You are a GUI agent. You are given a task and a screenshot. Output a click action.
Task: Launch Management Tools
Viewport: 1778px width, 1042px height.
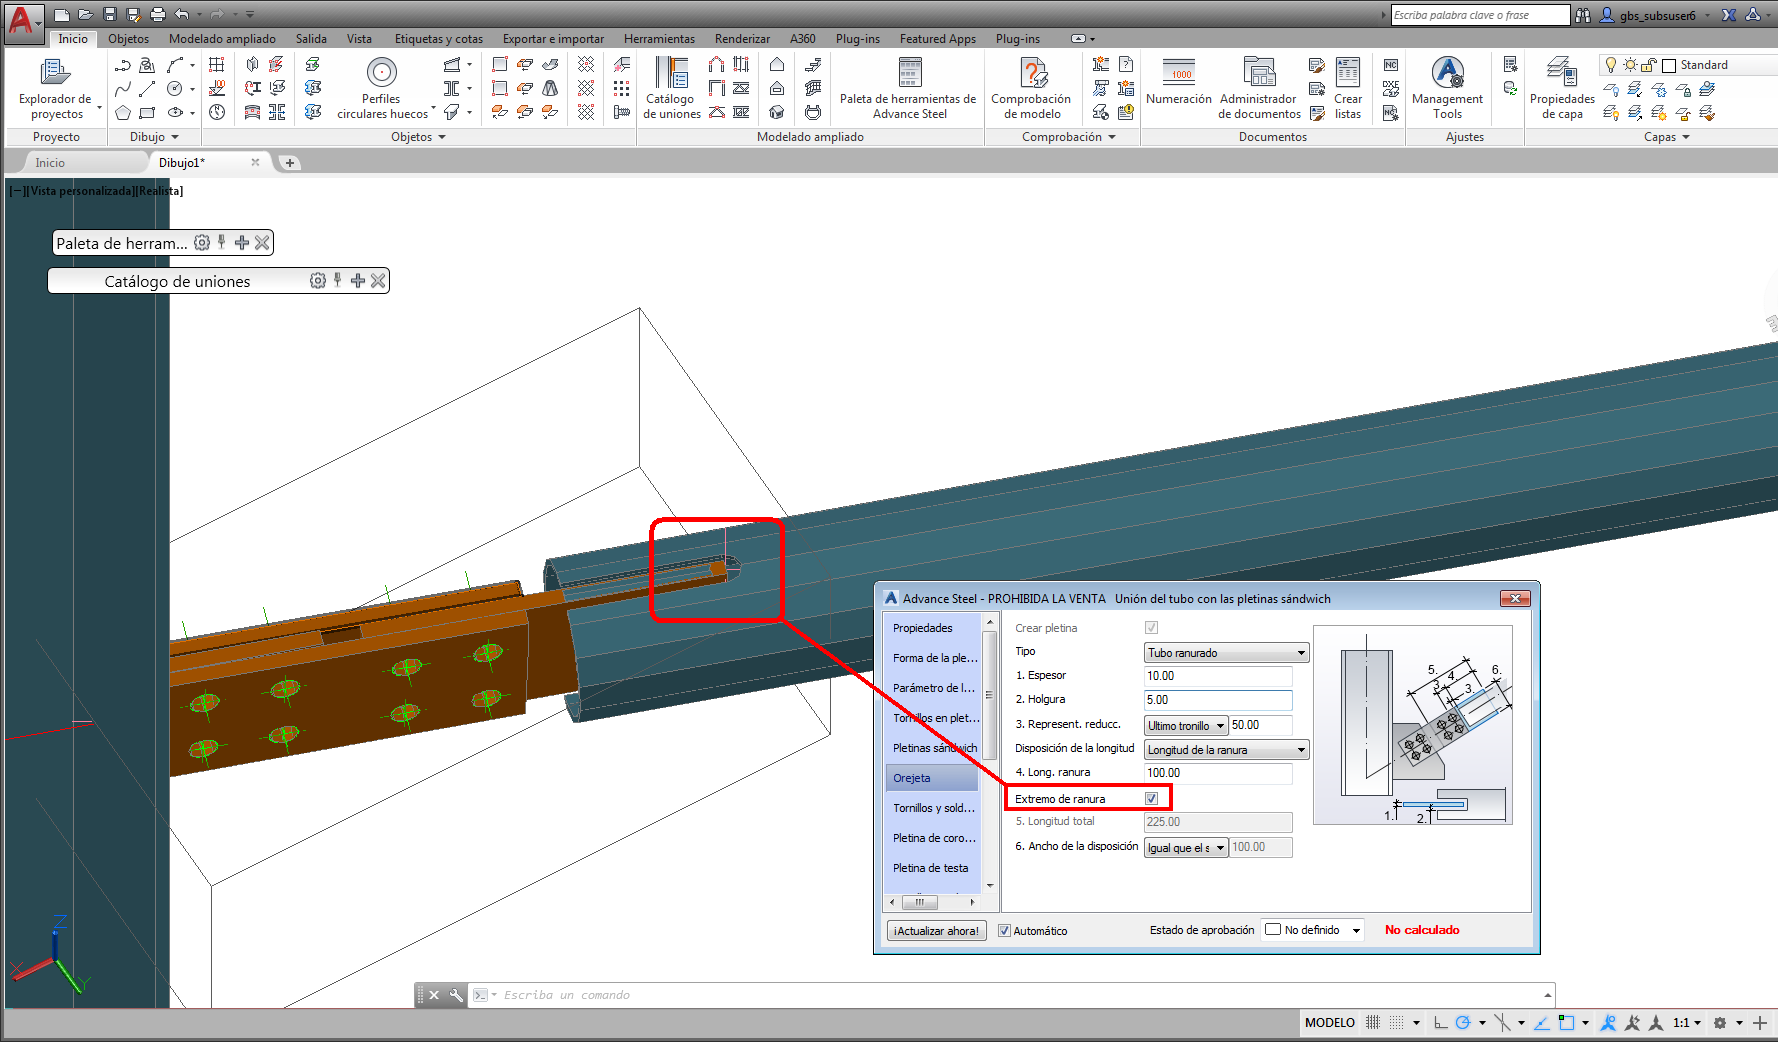[1447, 88]
